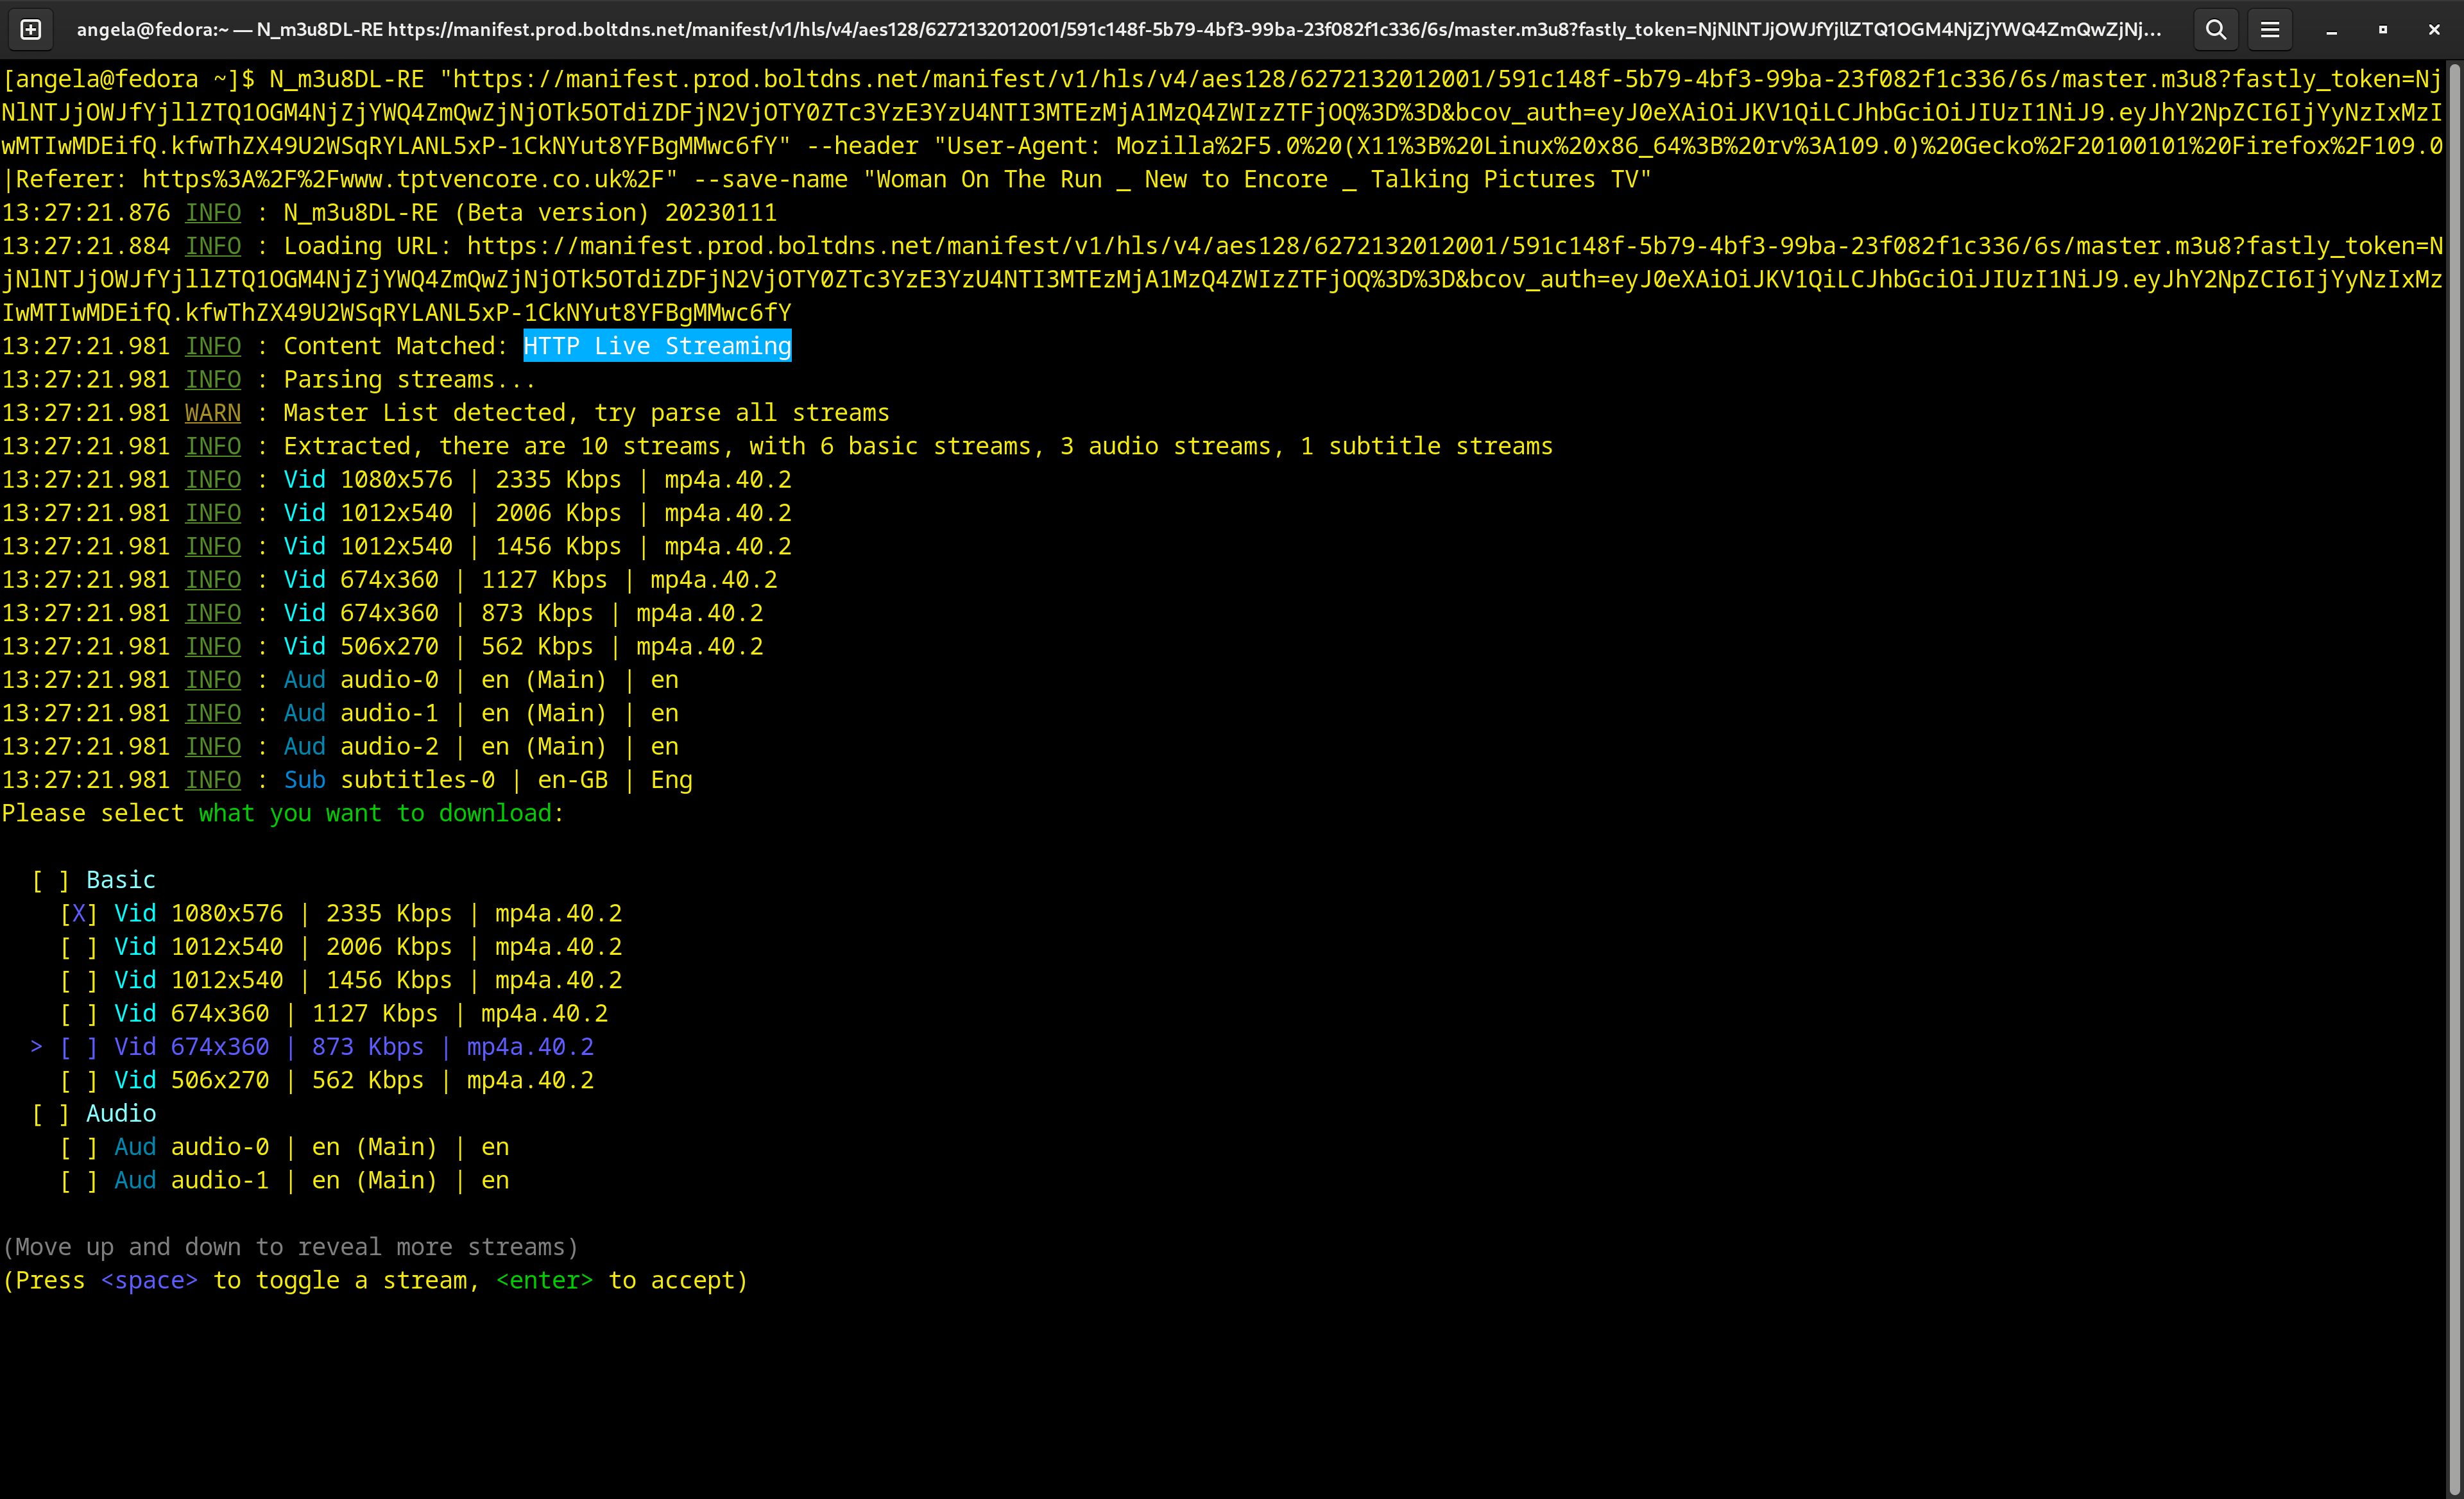
Task: Uncheck the 1080x576 2335 Kbps video stream
Action: click(x=79, y=914)
